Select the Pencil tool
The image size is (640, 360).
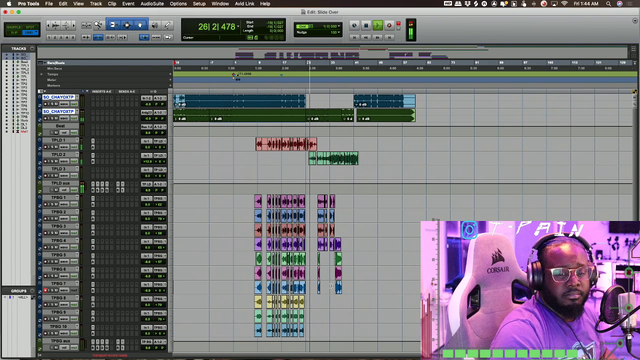(167, 25)
